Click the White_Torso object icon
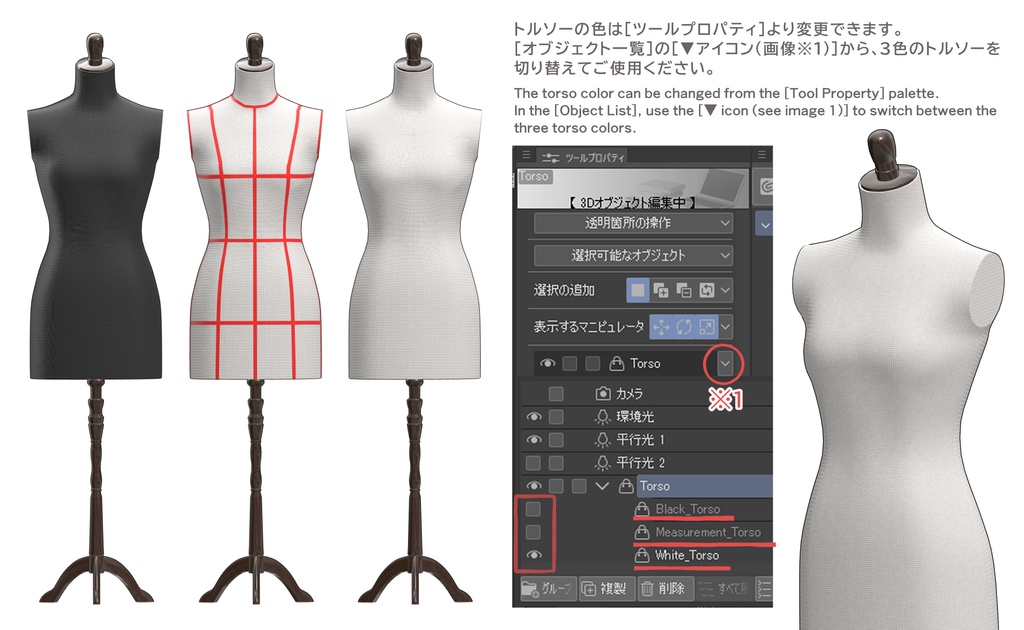The image size is (1024, 630). pyautogui.click(x=642, y=555)
